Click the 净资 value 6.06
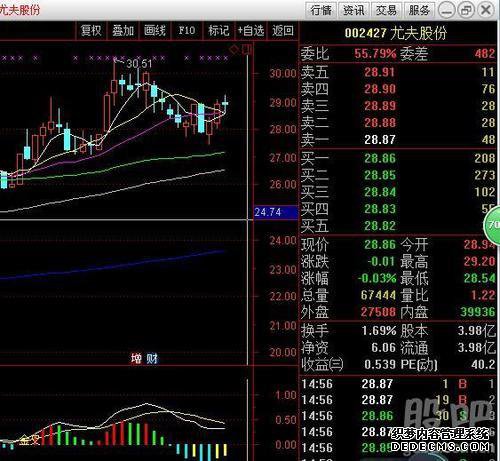The width and height of the screenshot is (500, 461). click(383, 348)
